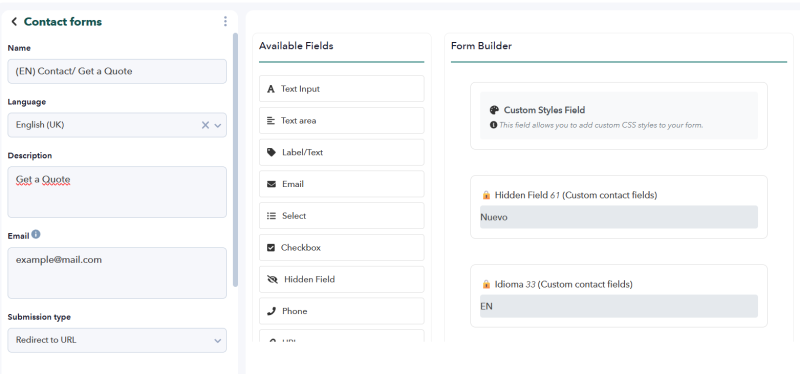Viewport: 800px width, 374px height.
Task: Click the Text Input letter icon
Action: tap(270, 89)
